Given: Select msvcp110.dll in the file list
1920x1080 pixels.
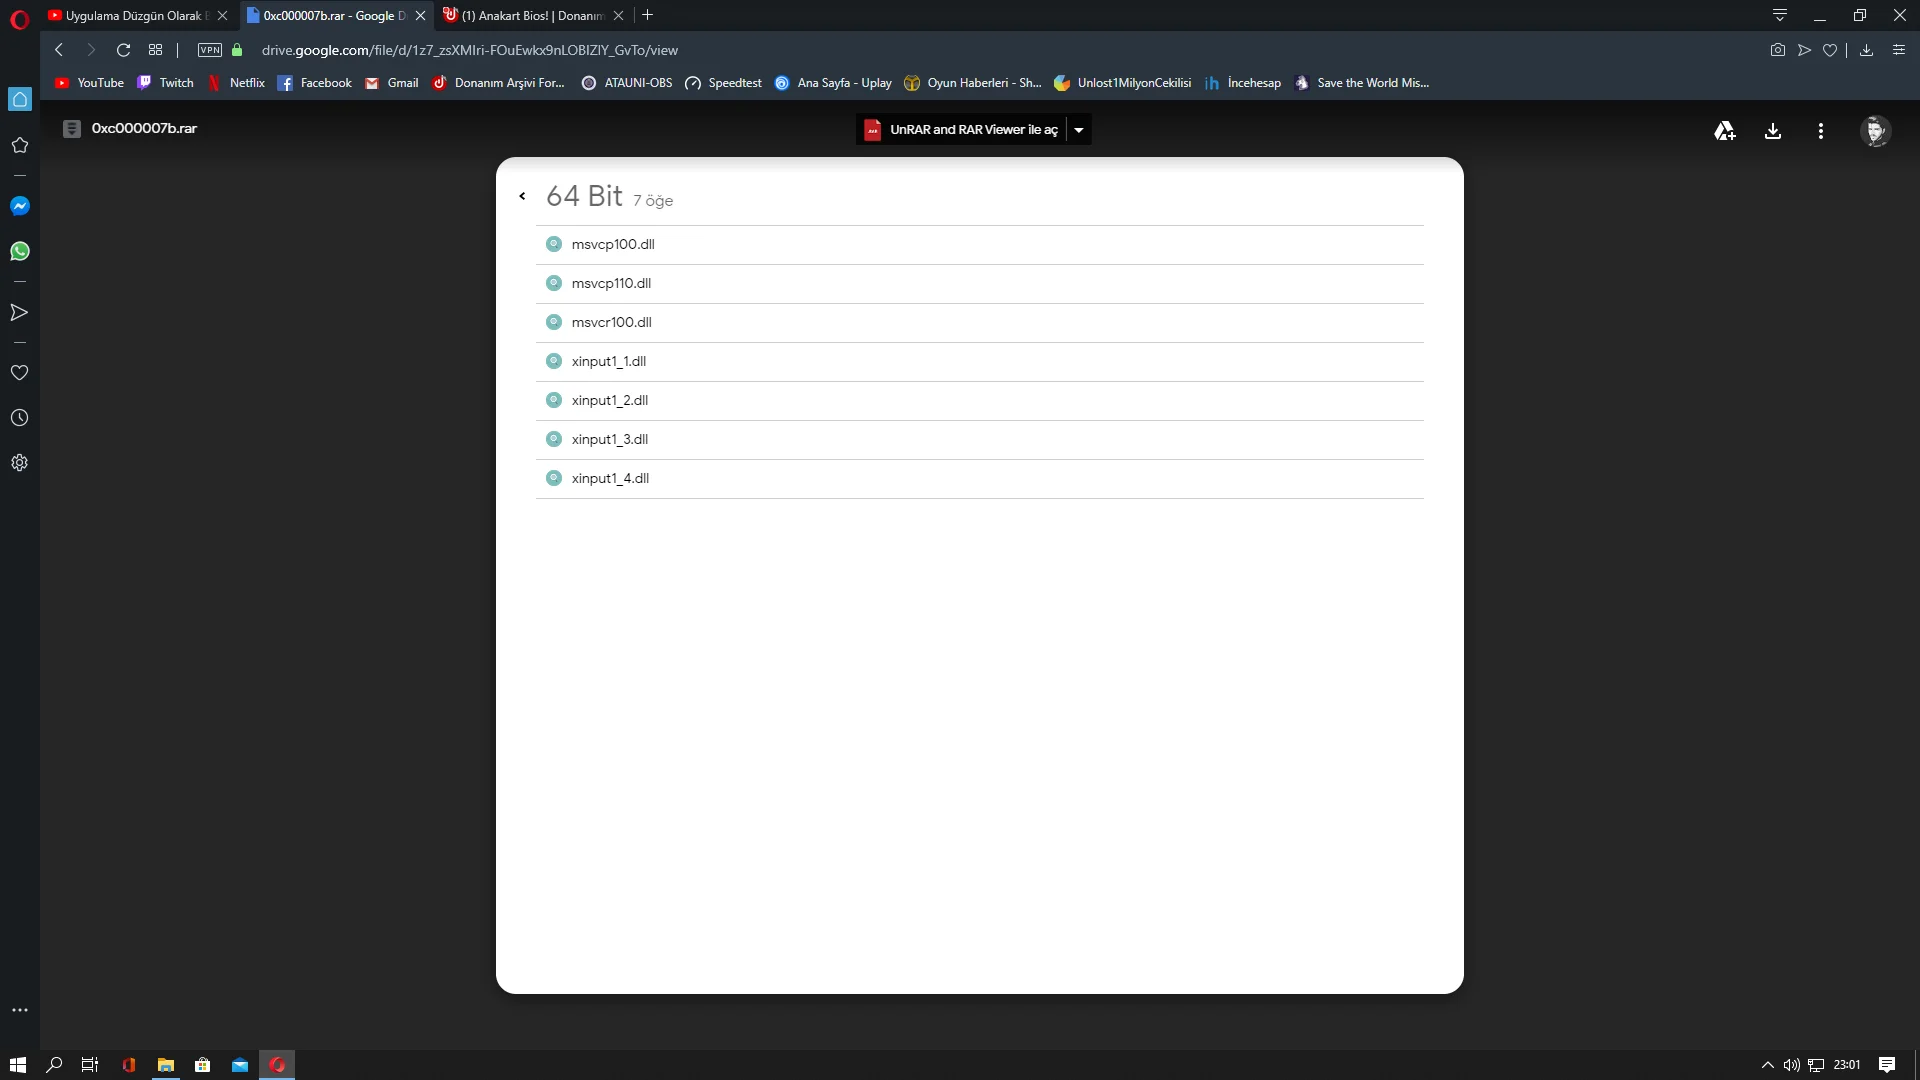Looking at the screenshot, I should 611,284.
